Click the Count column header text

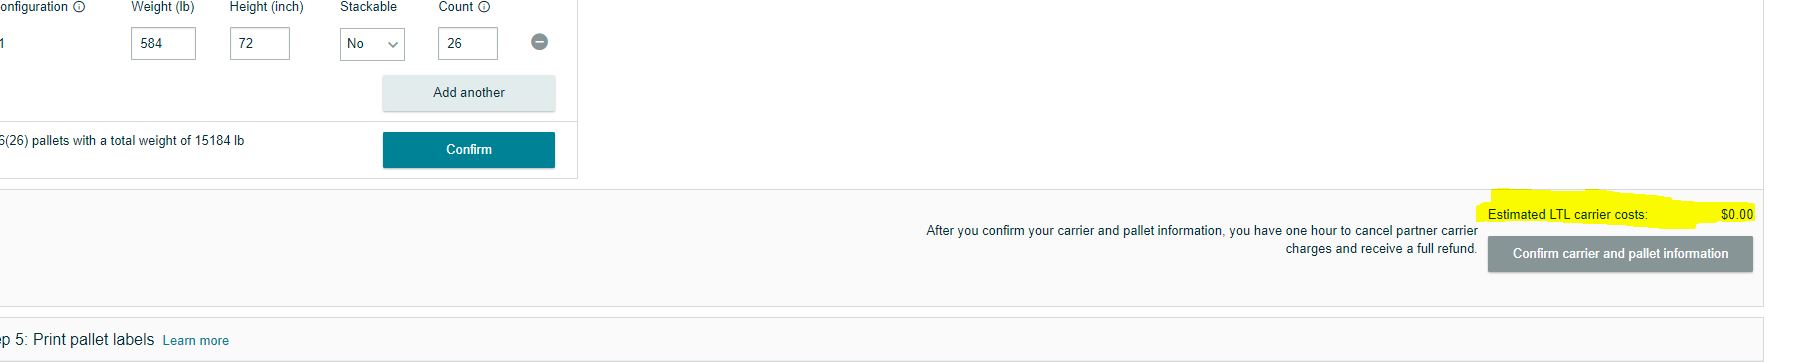click(456, 7)
